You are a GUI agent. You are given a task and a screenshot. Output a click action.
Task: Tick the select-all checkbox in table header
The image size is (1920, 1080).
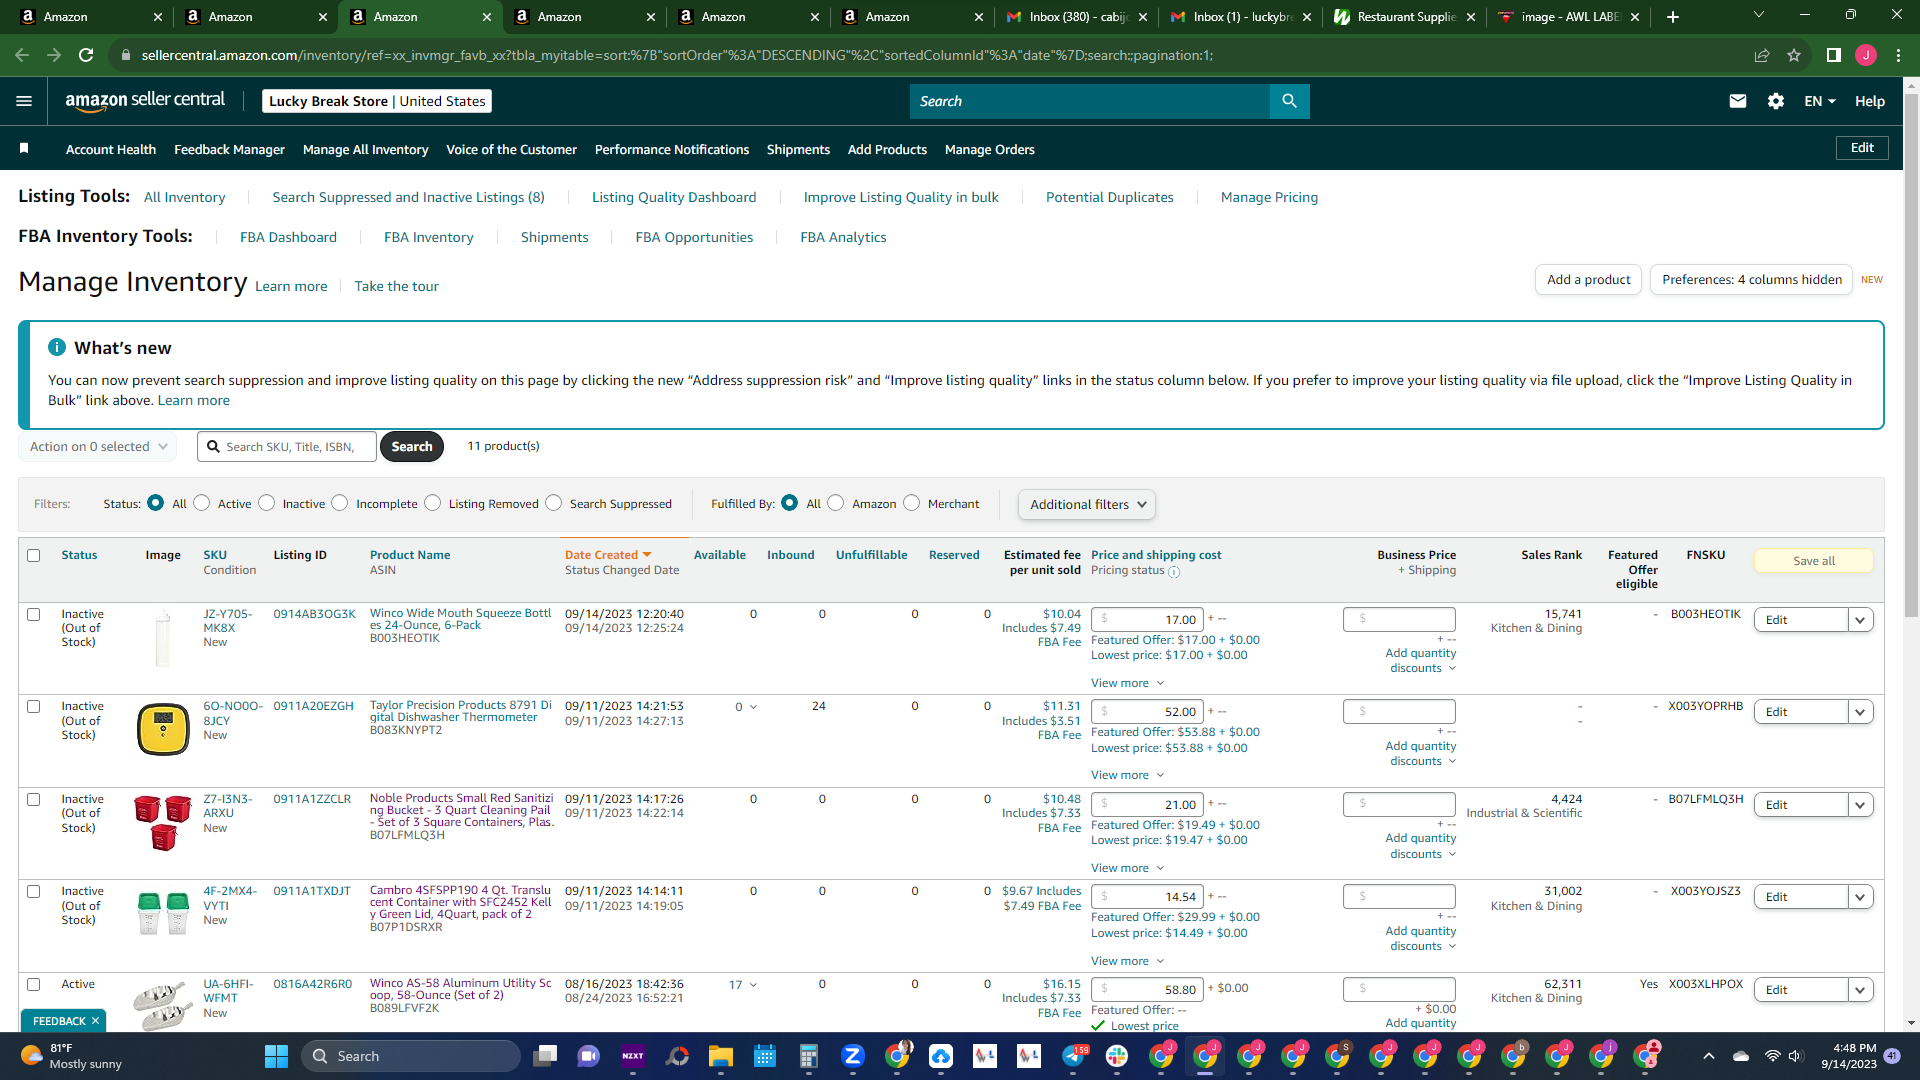(x=34, y=555)
